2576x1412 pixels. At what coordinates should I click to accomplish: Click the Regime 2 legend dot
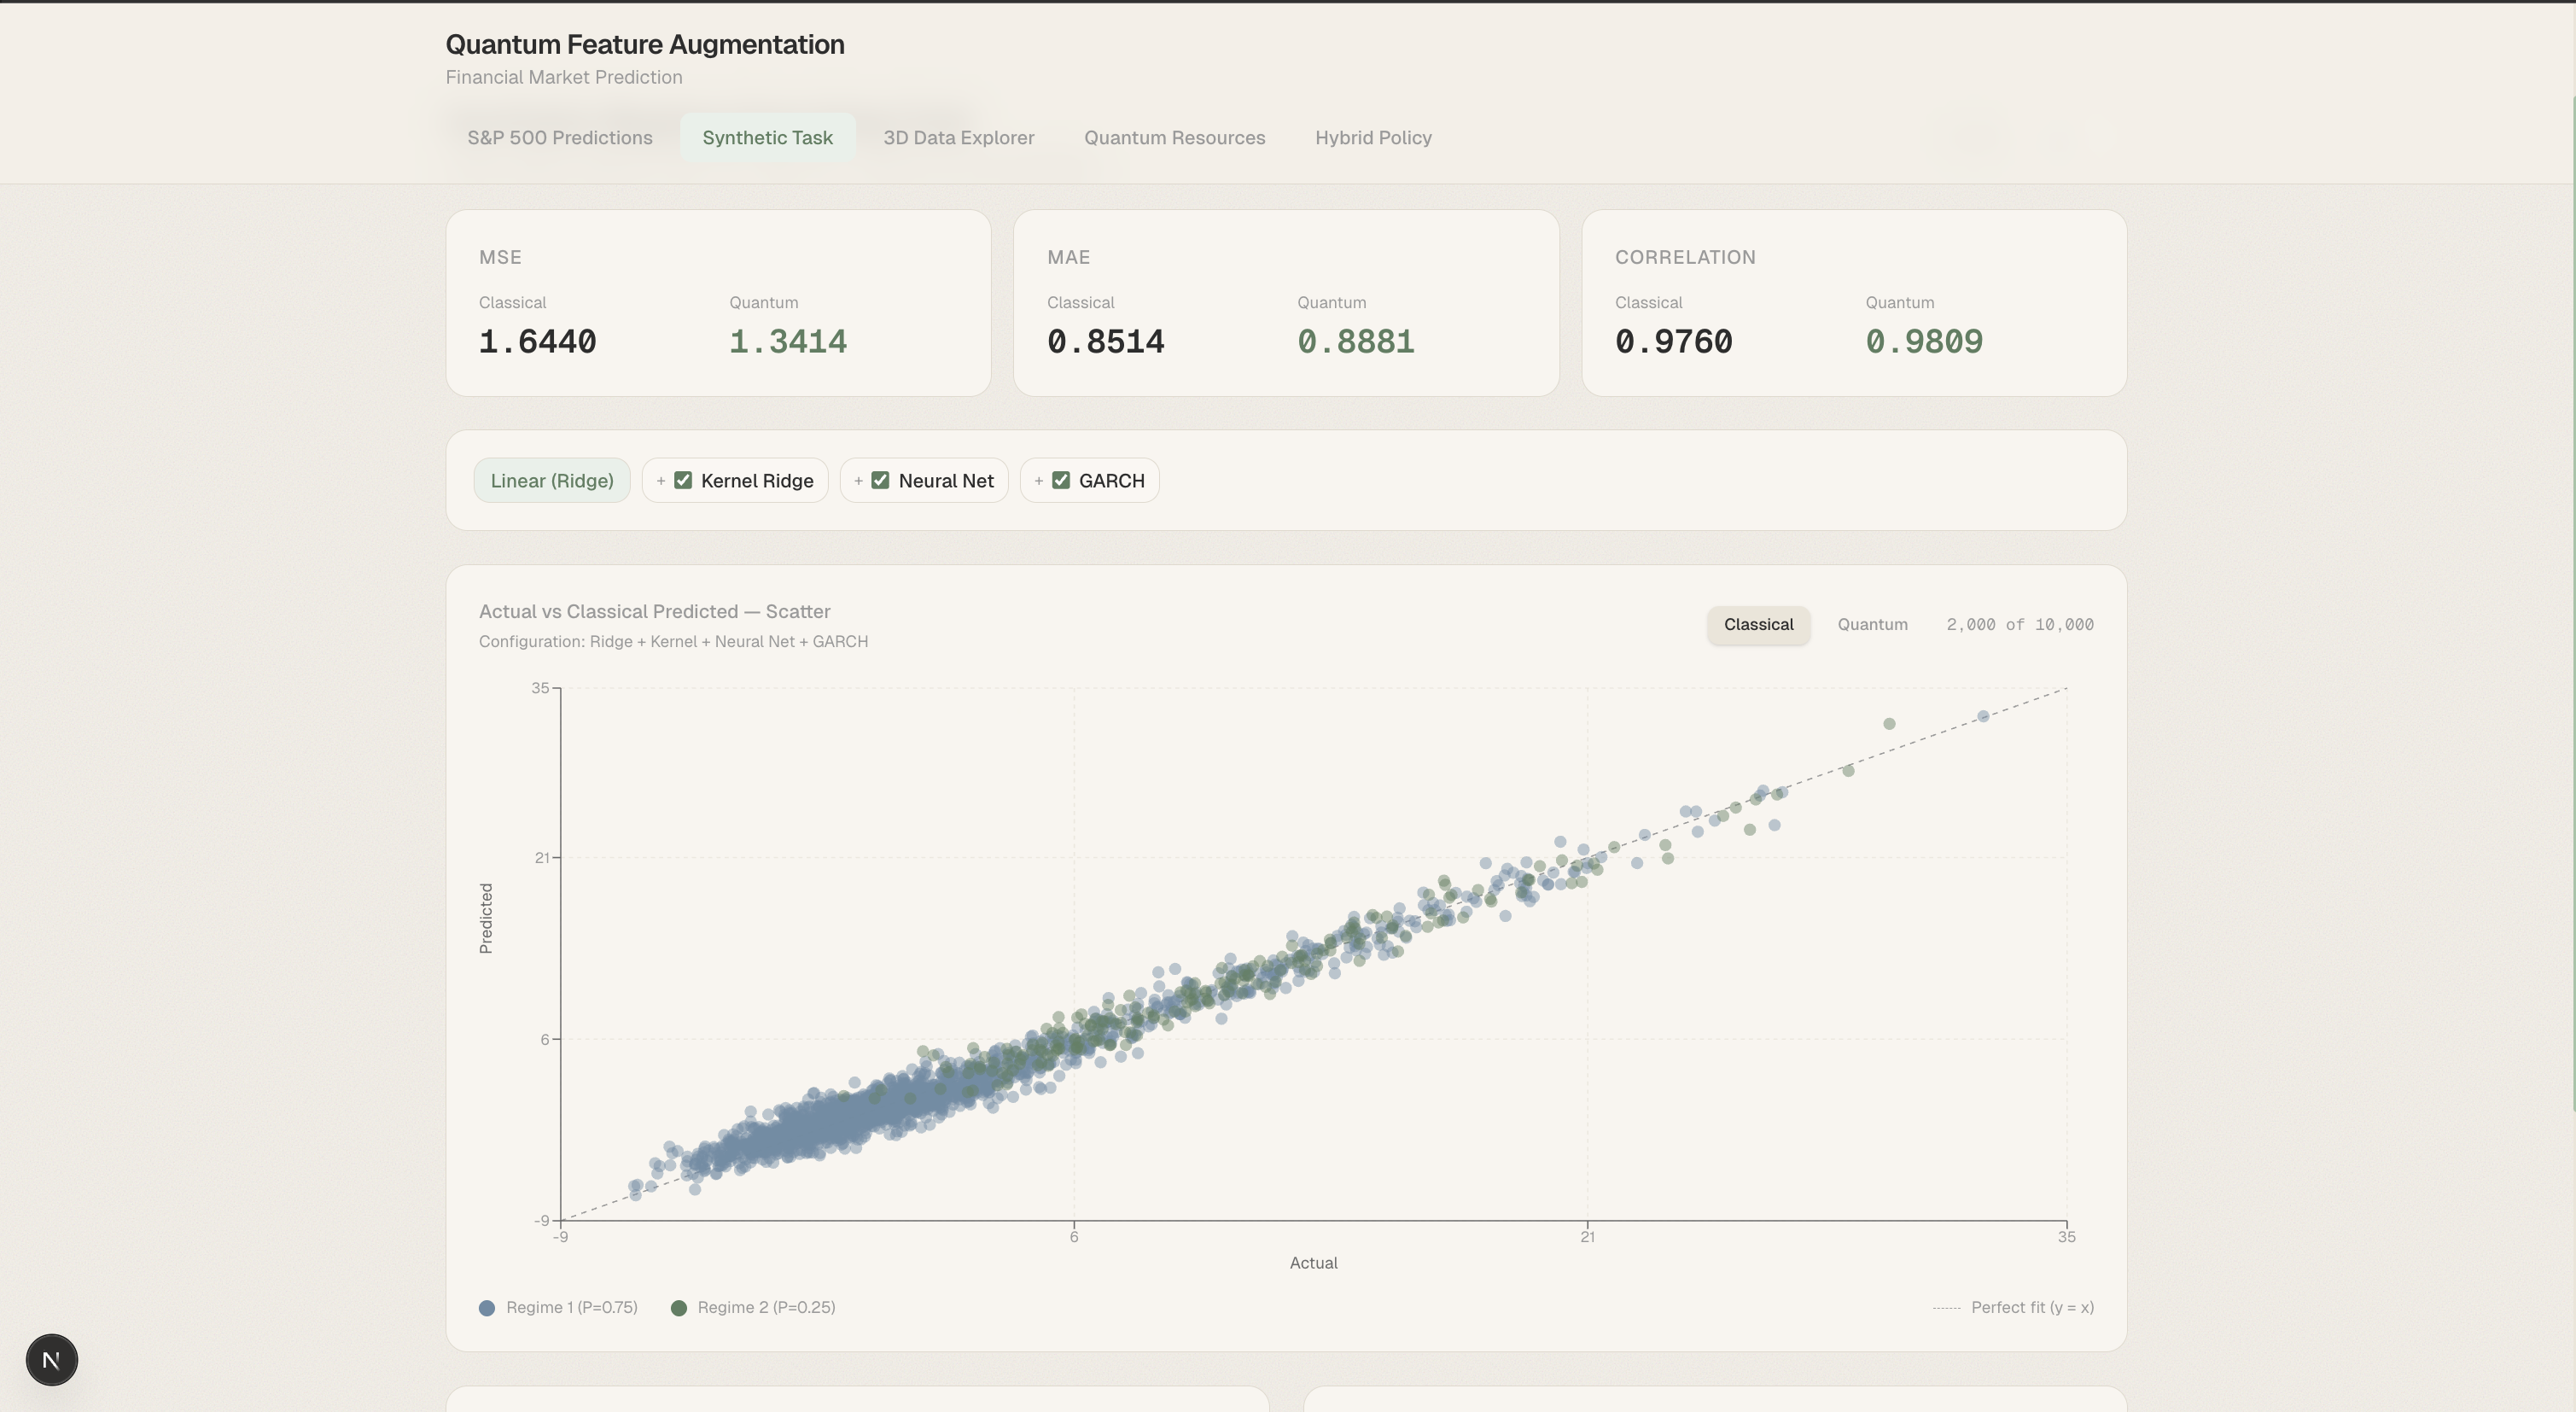[x=679, y=1308]
